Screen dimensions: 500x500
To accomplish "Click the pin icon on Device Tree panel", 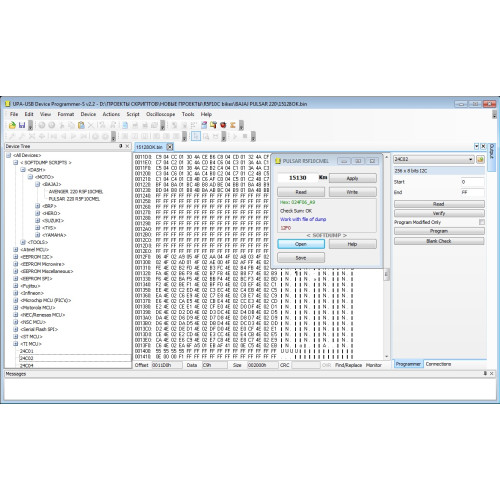I will click(121, 146).
